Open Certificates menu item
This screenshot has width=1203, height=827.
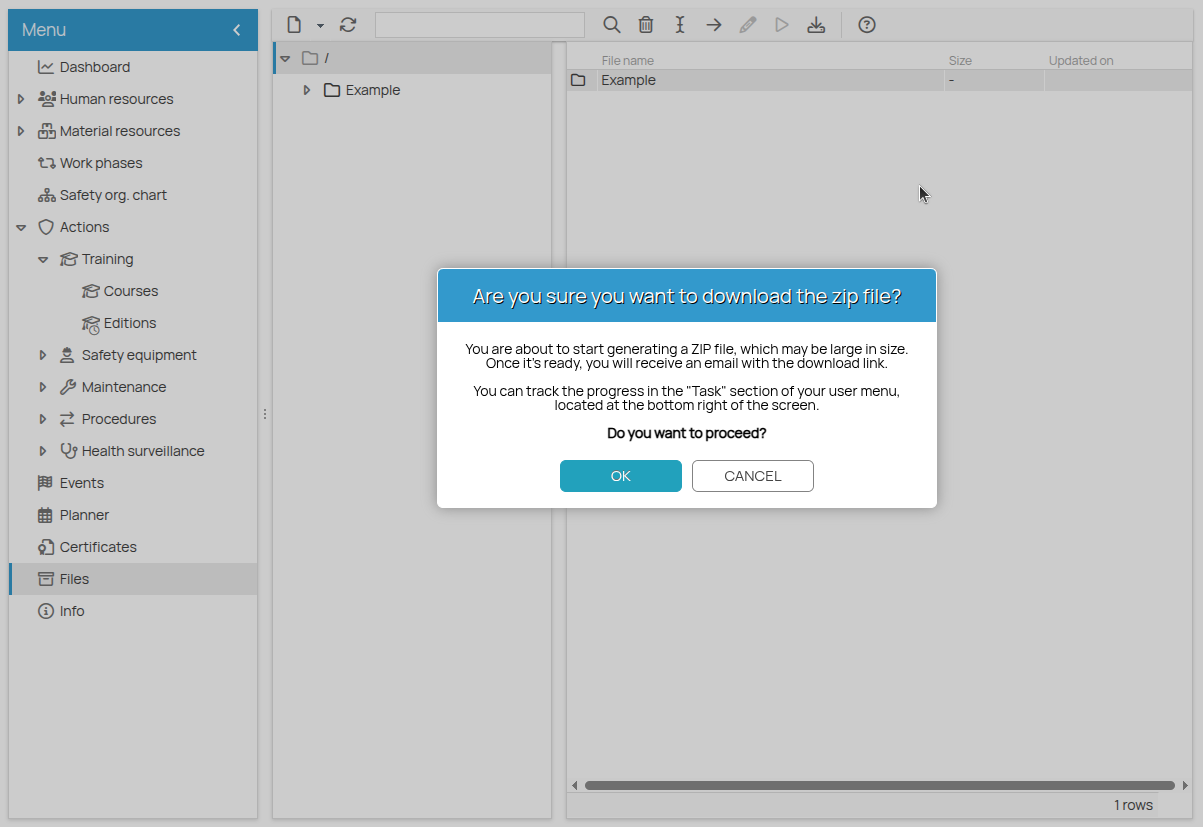[x=98, y=547]
